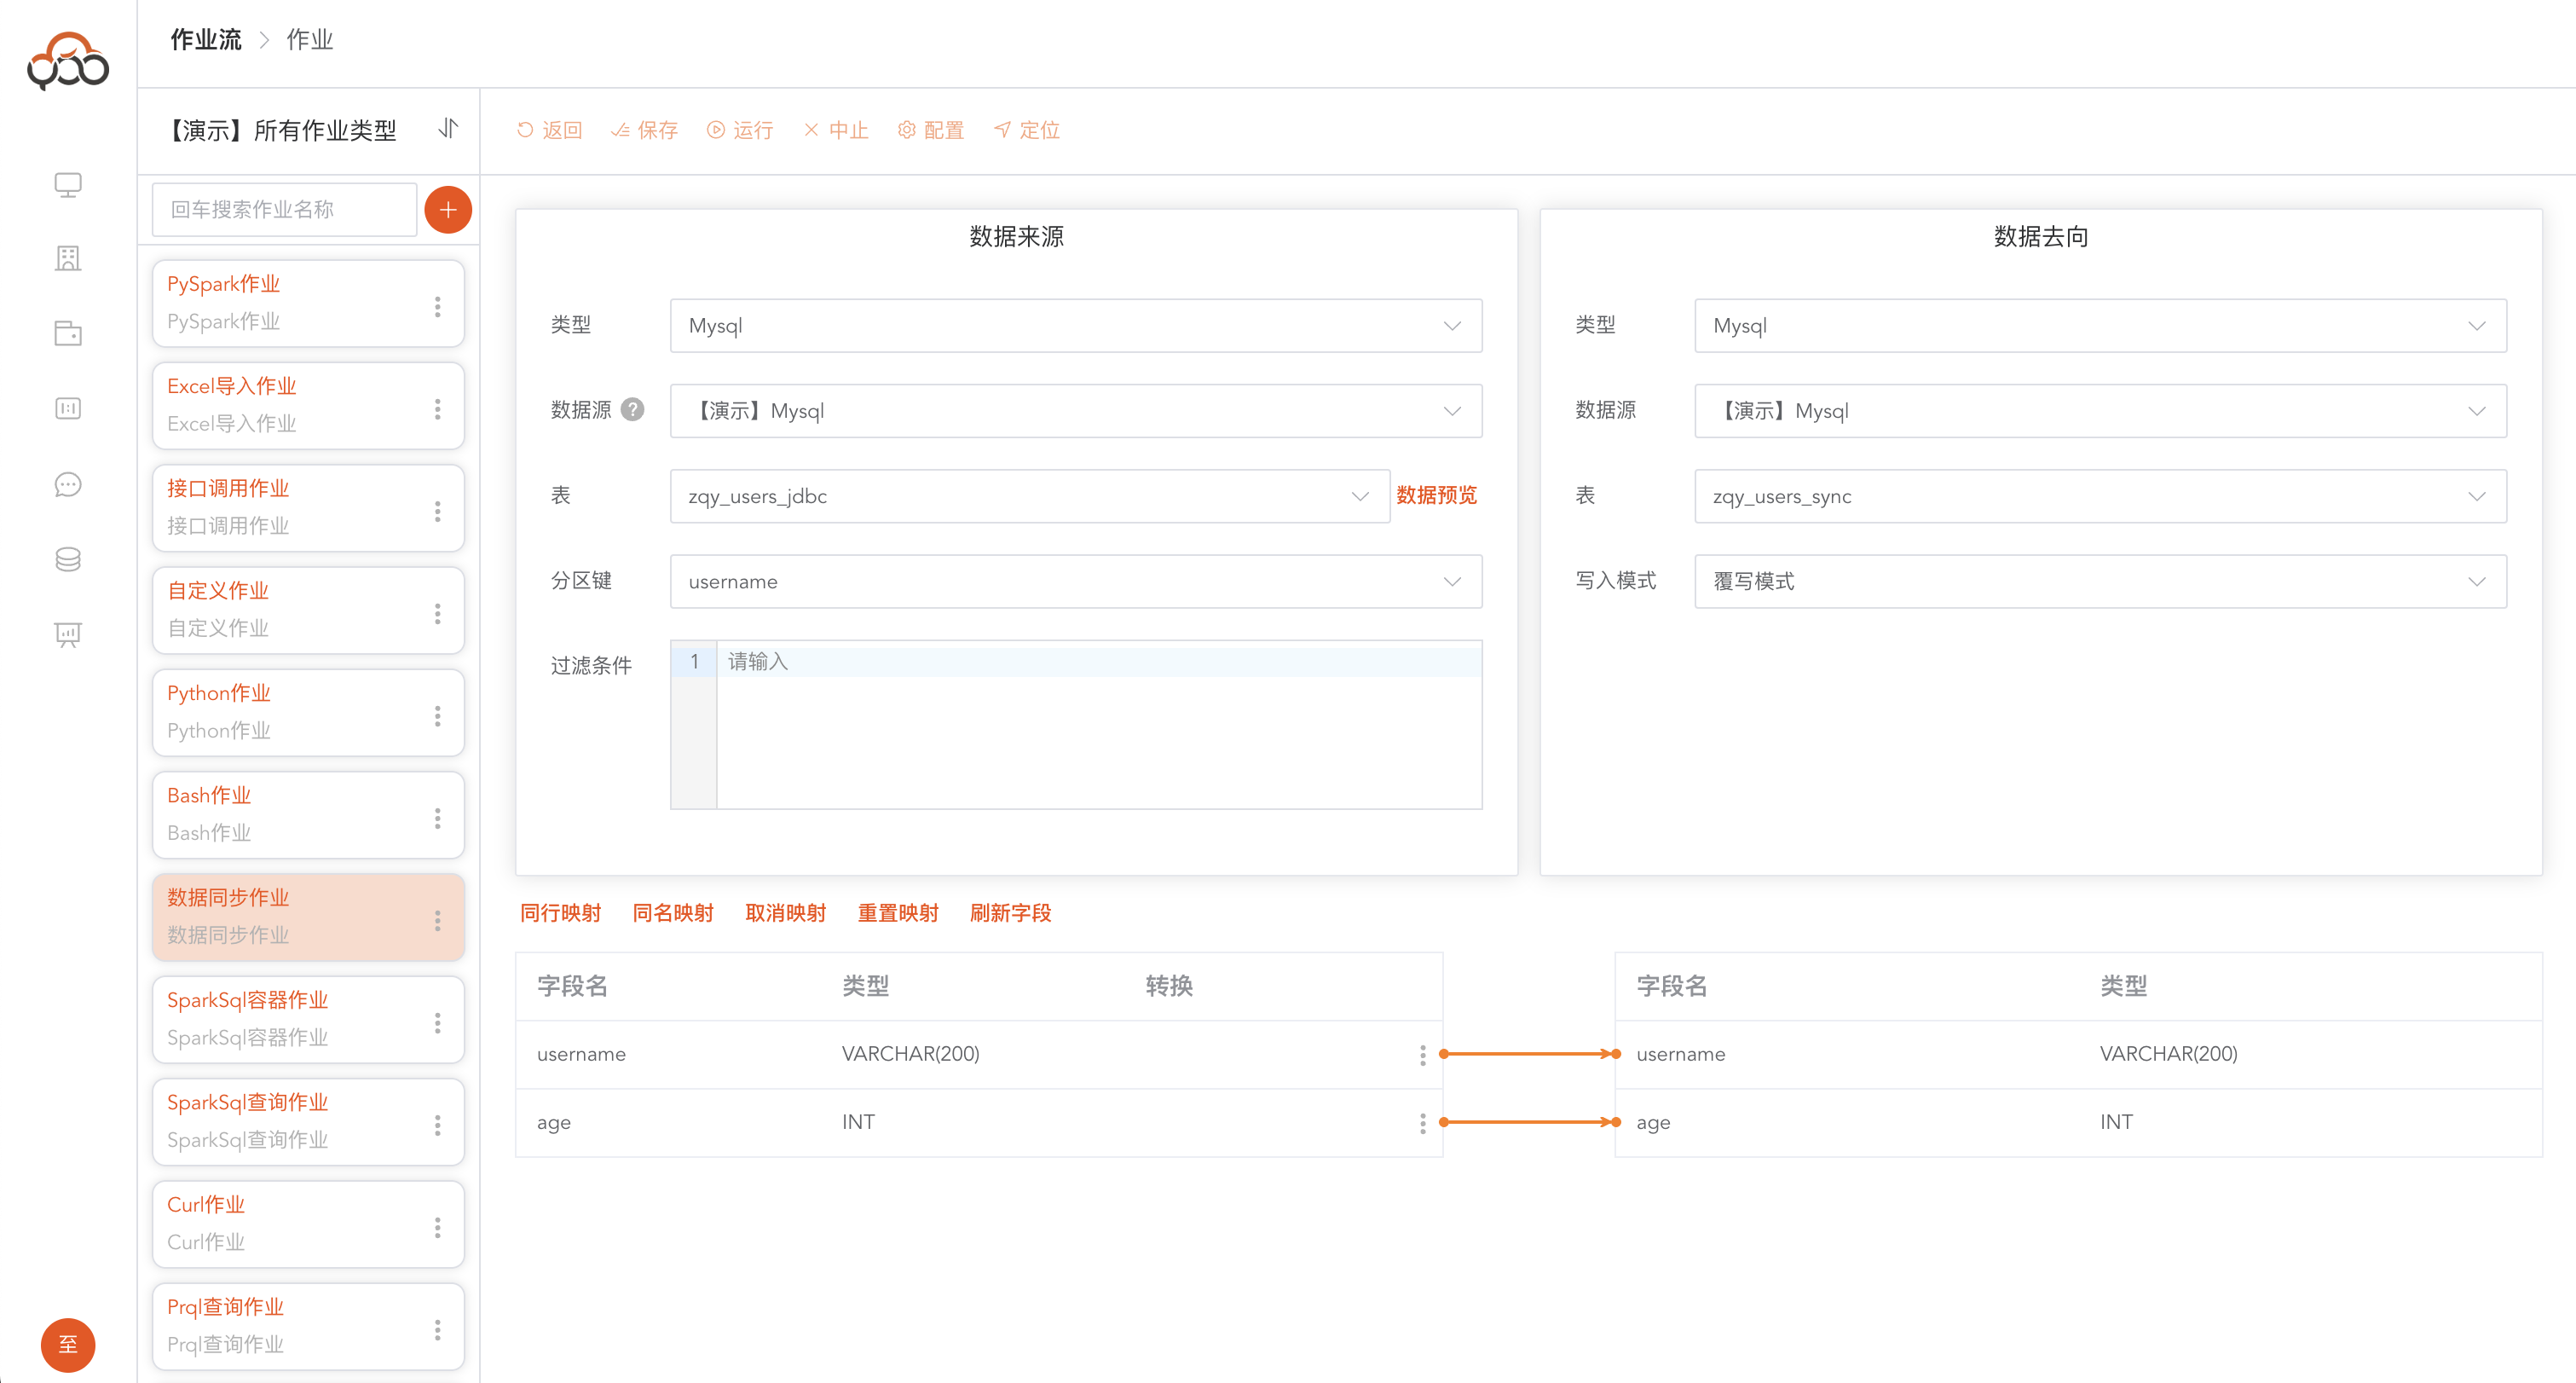Open the folder icon in left sidebar
The height and width of the screenshot is (1383, 2576).
68,333
